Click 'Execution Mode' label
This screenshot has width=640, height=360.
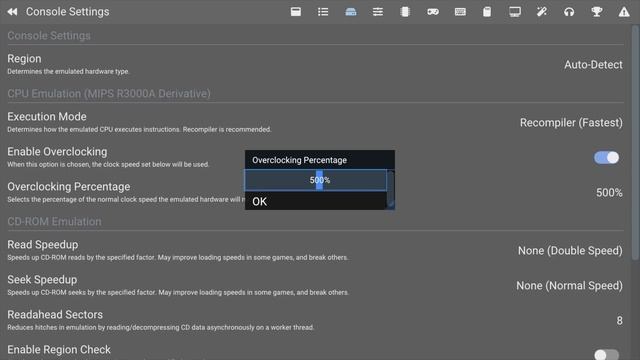pyautogui.click(x=47, y=117)
